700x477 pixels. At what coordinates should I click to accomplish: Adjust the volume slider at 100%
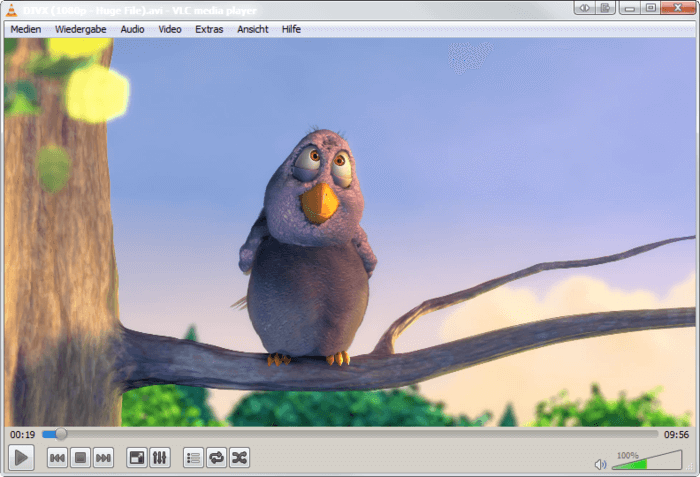point(647,460)
